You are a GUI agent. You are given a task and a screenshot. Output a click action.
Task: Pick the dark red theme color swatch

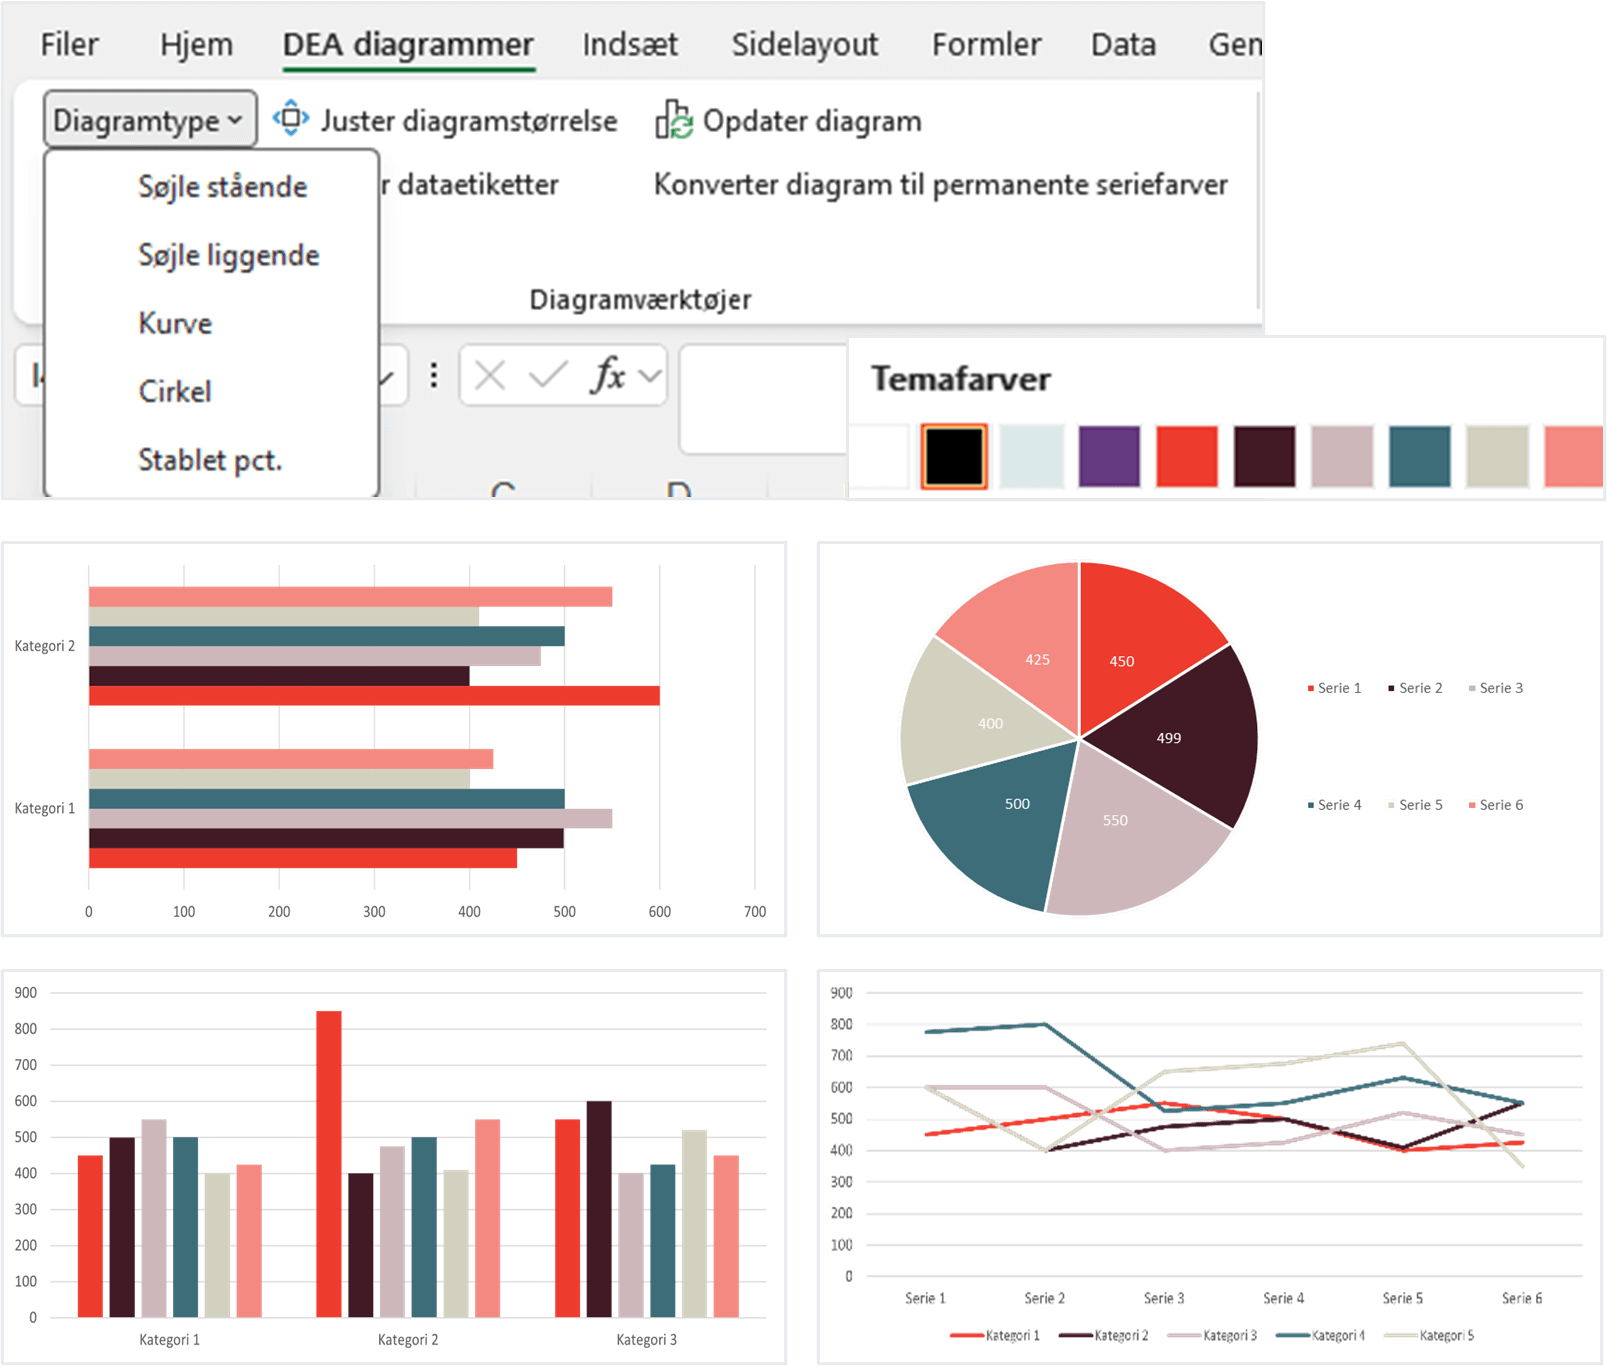[1265, 455]
